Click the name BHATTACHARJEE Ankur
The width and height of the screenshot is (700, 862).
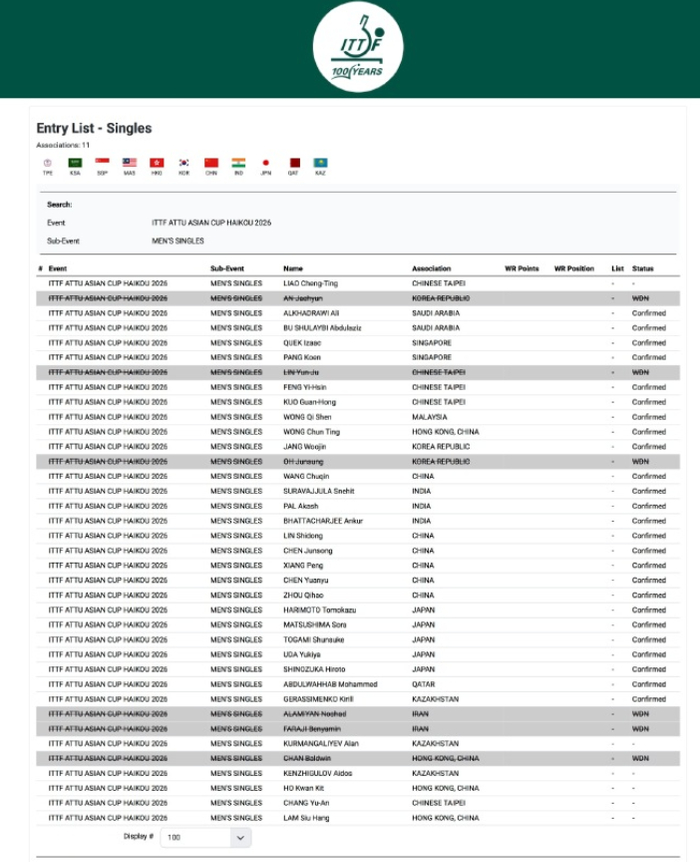point(323,521)
